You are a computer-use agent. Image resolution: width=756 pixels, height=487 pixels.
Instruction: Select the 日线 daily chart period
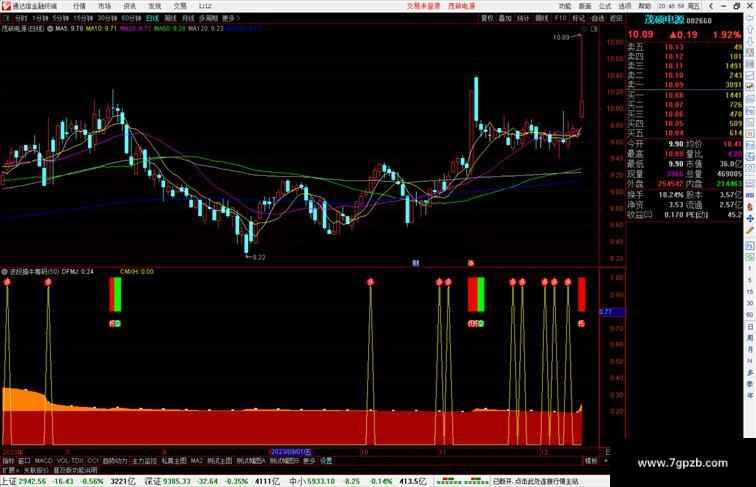tap(152, 18)
